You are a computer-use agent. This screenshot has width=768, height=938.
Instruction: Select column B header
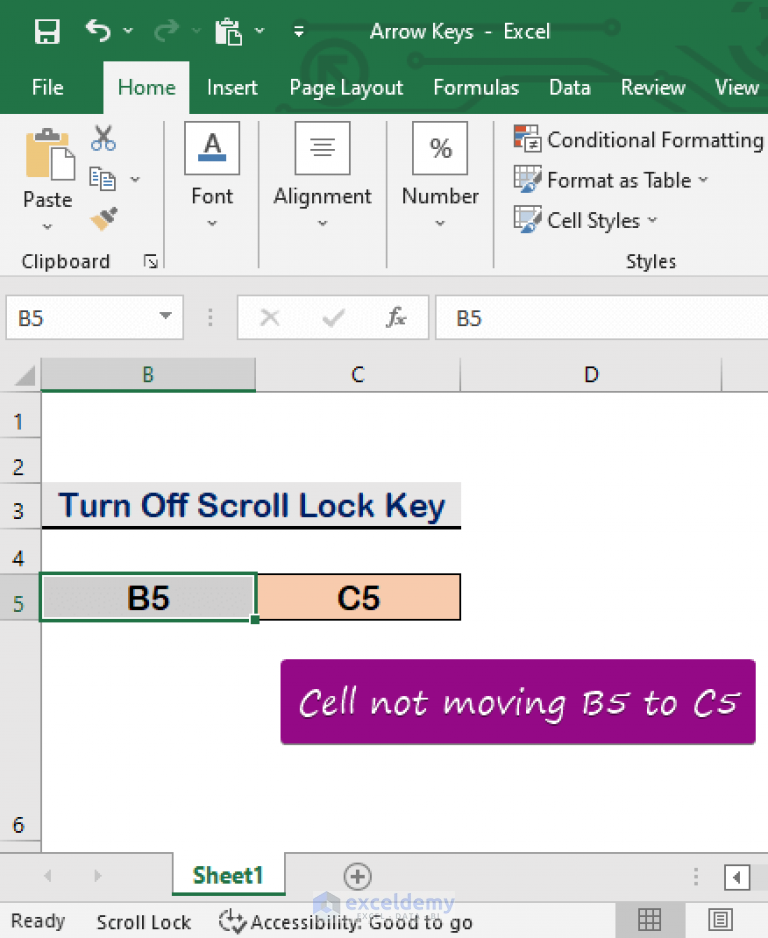(x=148, y=374)
